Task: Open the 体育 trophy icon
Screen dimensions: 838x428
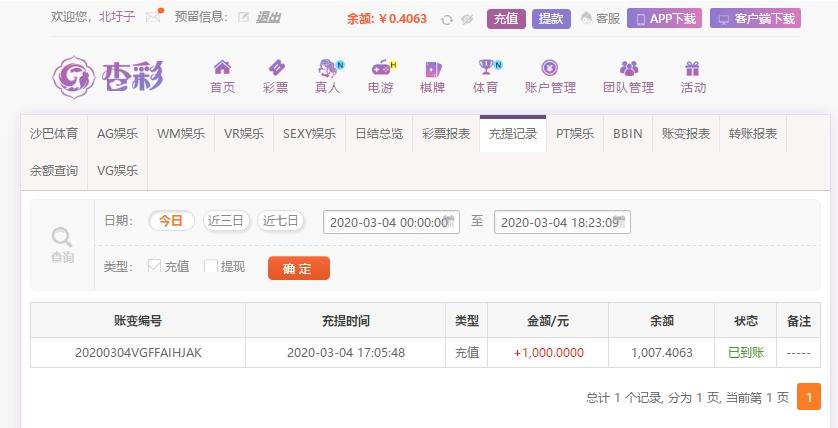Action: click(x=487, y=67)
